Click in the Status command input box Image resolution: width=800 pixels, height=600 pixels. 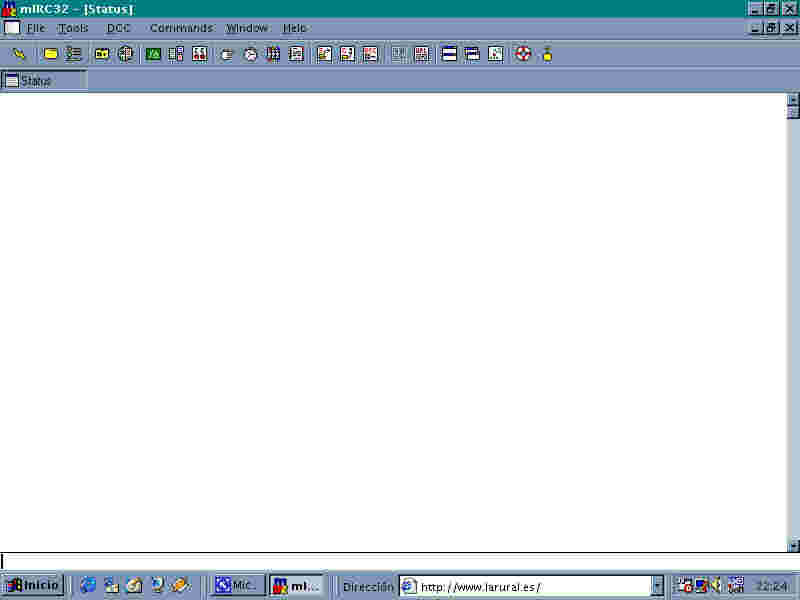[x=400, y=561]
